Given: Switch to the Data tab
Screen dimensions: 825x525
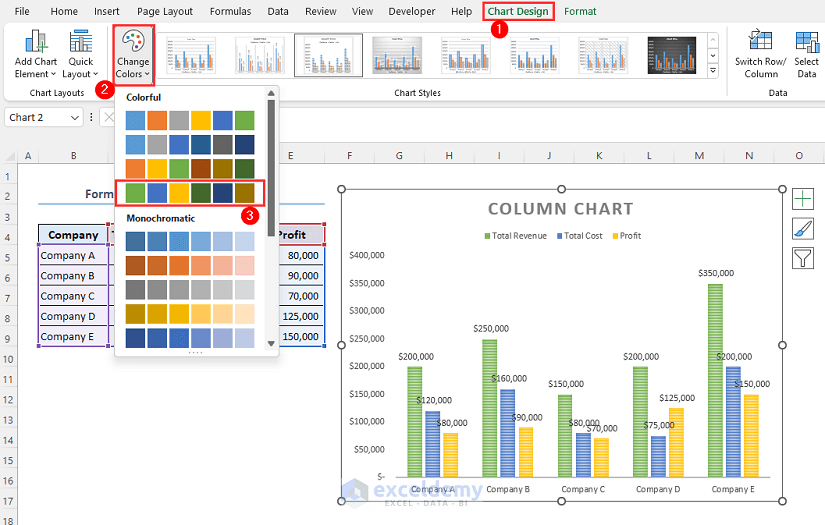Looking at the screenshot, I should pyautogui.click(x=278, y=11).
